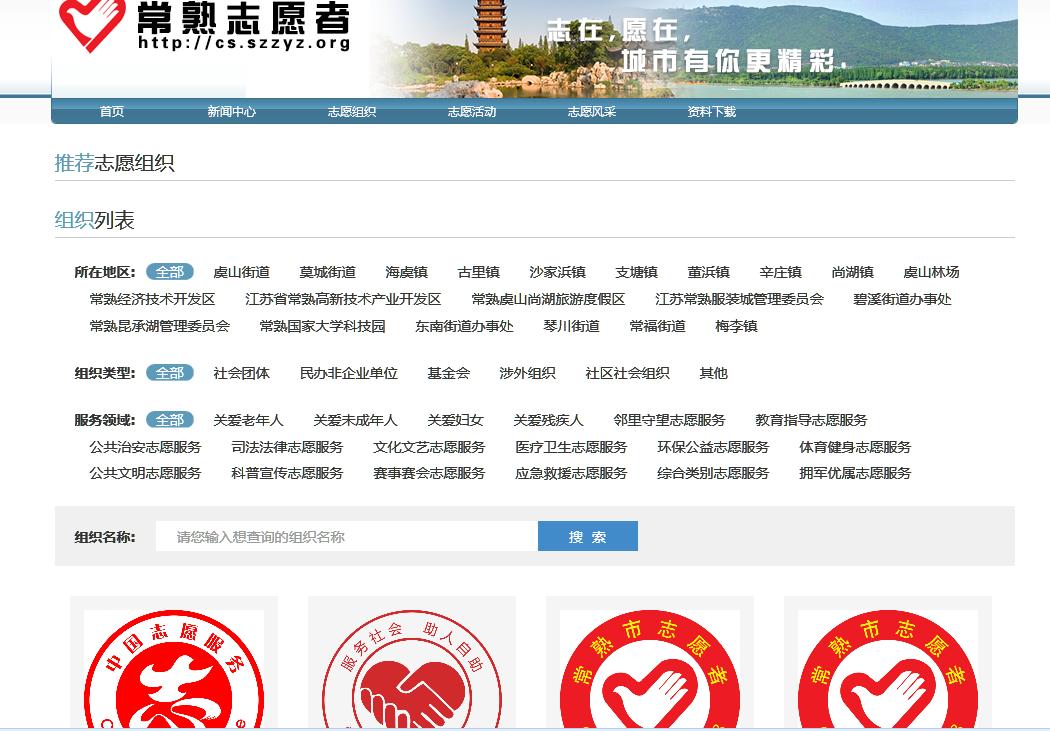Filter by 江苏常熟服装城管理委员会
This screenshot has width=1050, height=731.
coord(739,299)
